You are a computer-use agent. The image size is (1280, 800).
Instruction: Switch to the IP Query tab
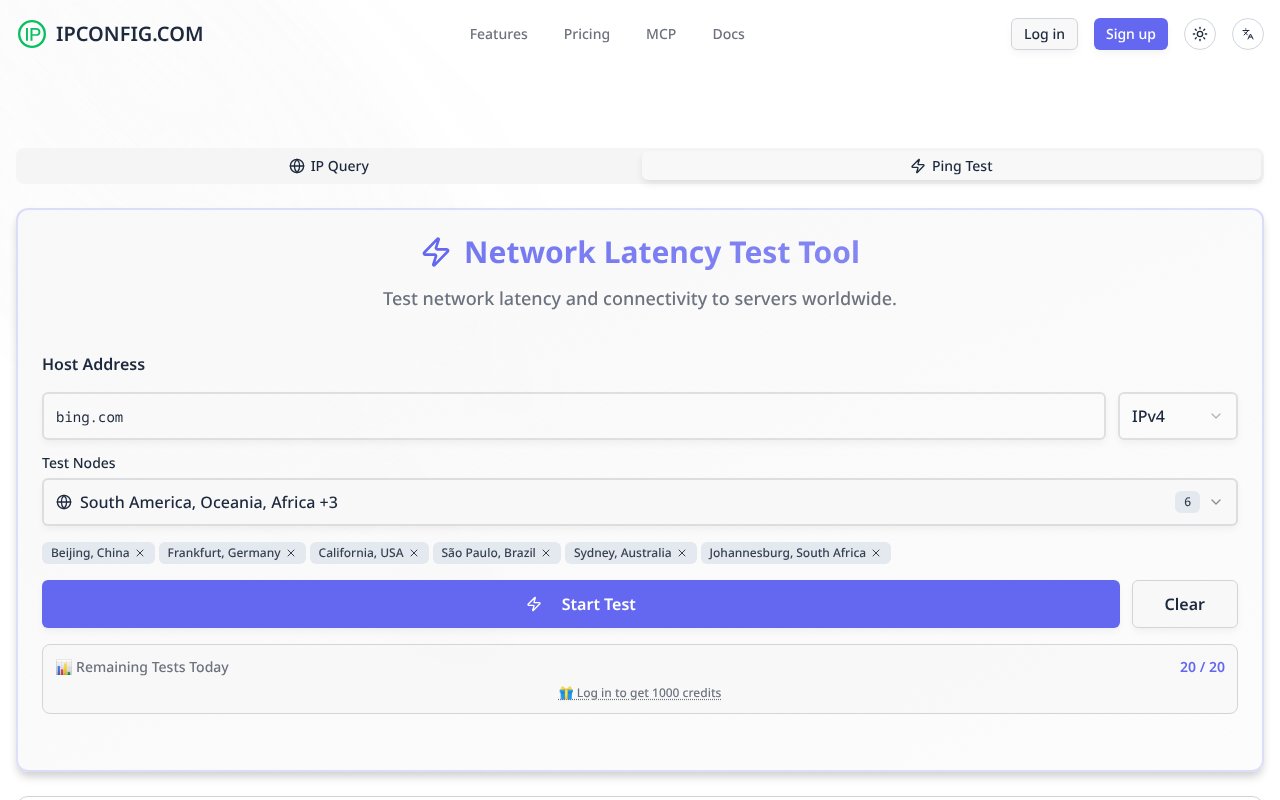coord(329,166)
